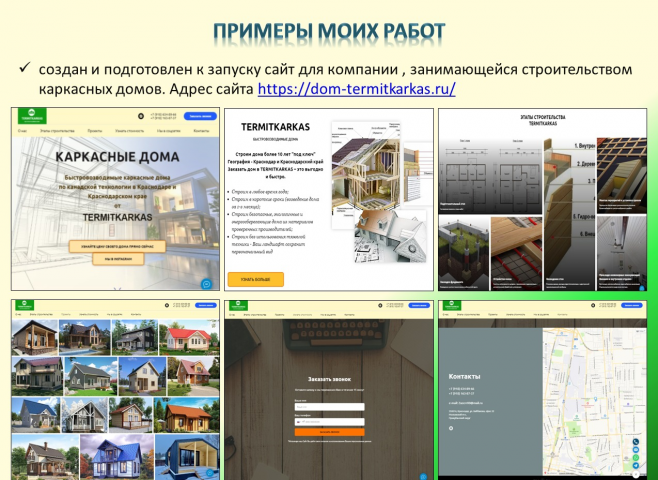The height and width of the screenshot is (480, 658).
Task: Click Instagram icon in hero screenshot header
Action: click(x=141, y=116)
